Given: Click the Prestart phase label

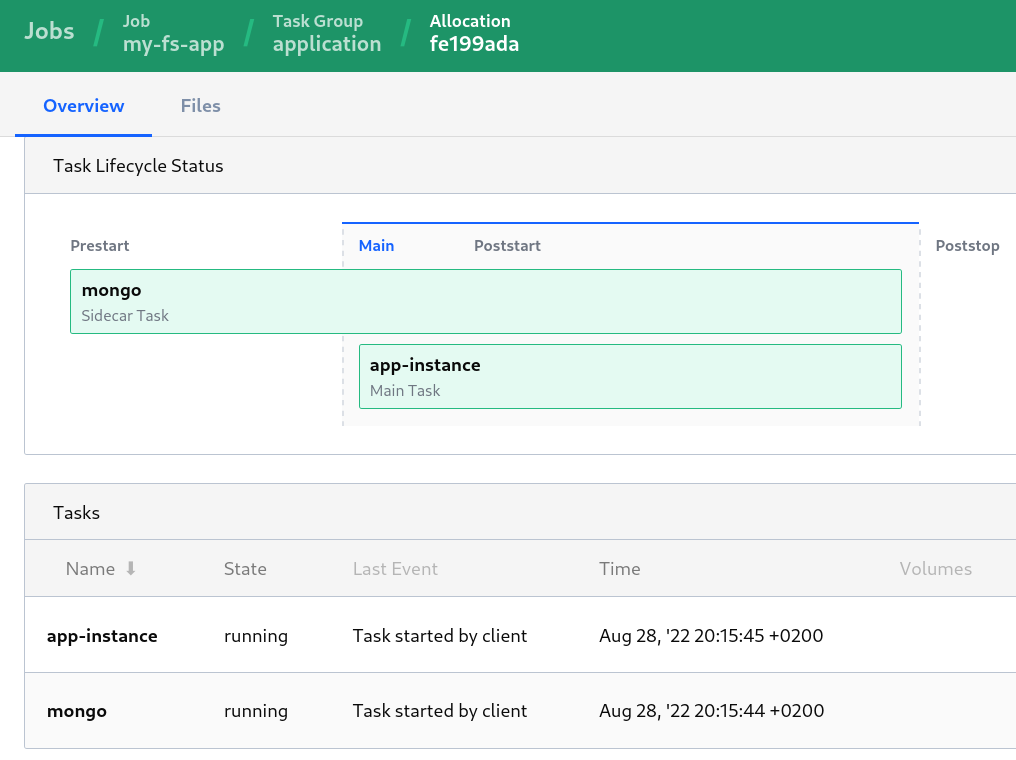Looking at the screenshot, I should (100, 246).
